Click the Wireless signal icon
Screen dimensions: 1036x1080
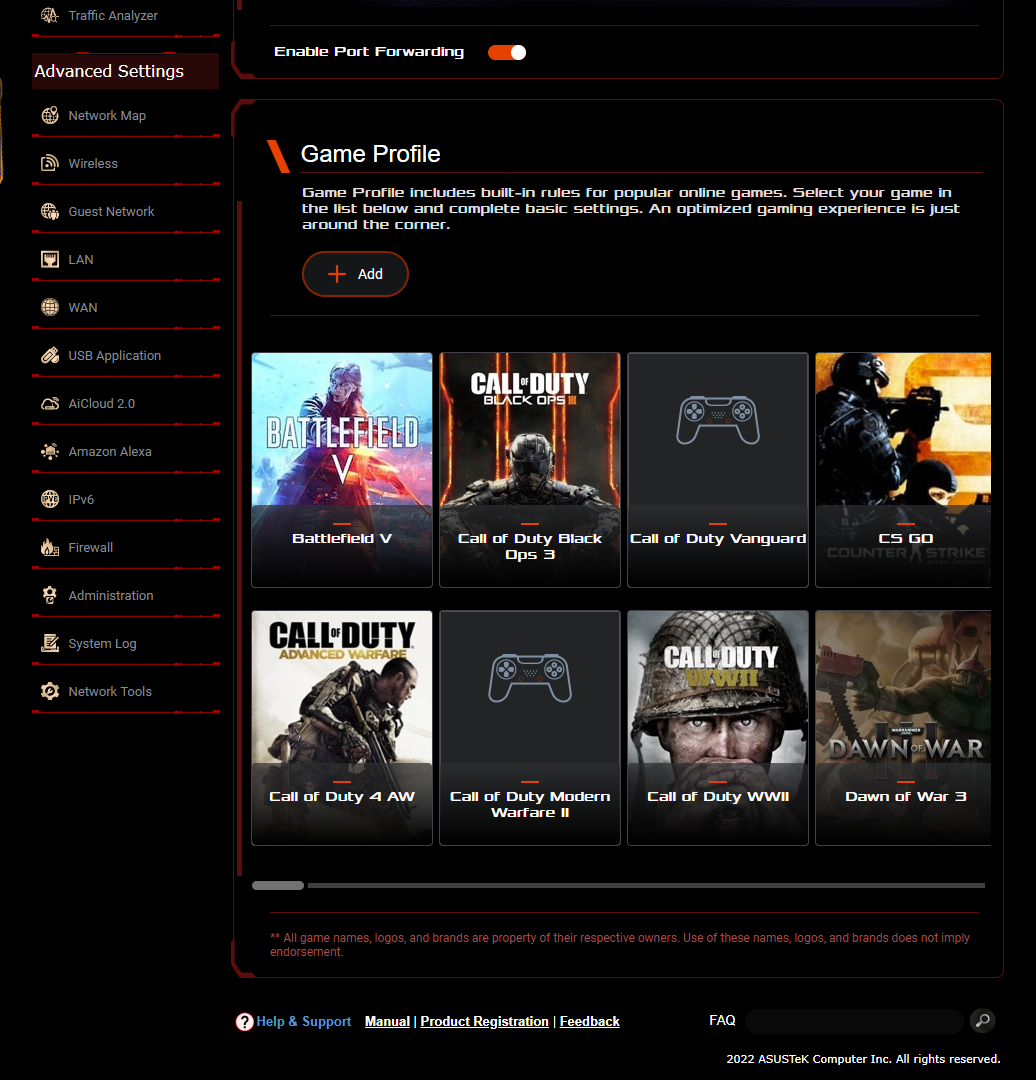pyautogui.click(x=50, y=163)
